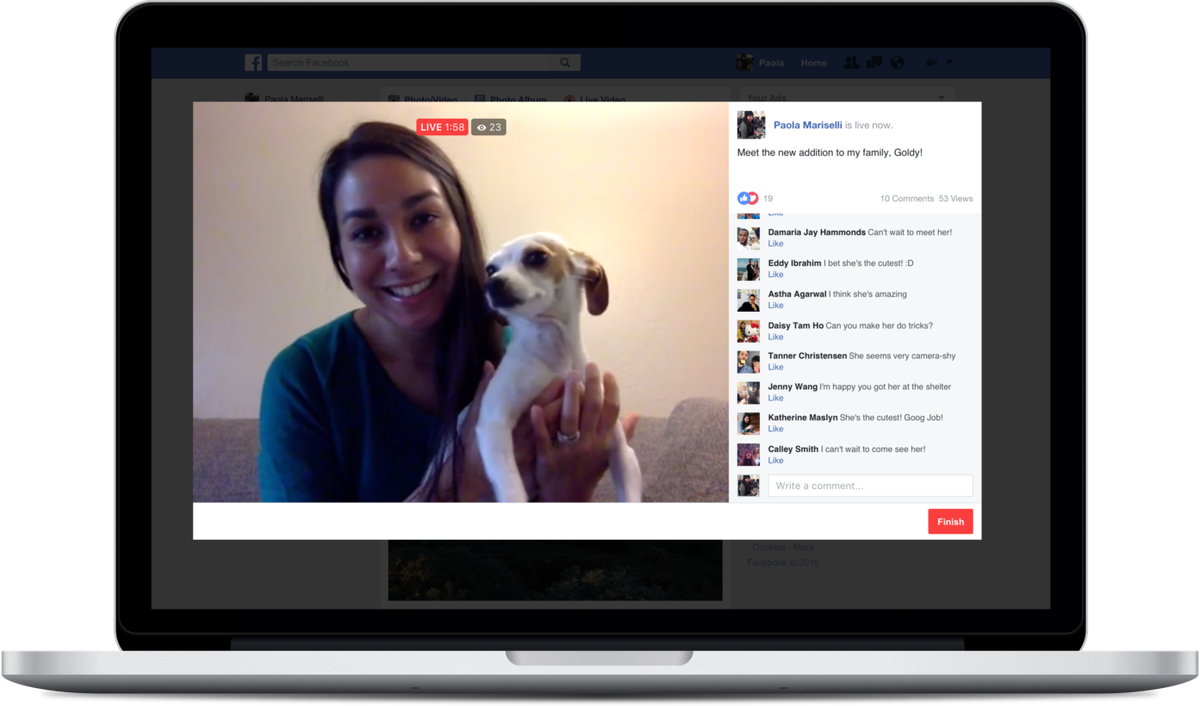The image size is (1200, 706).
Task: Open privacy shortcuts lock icon
Action: (929, 62)
